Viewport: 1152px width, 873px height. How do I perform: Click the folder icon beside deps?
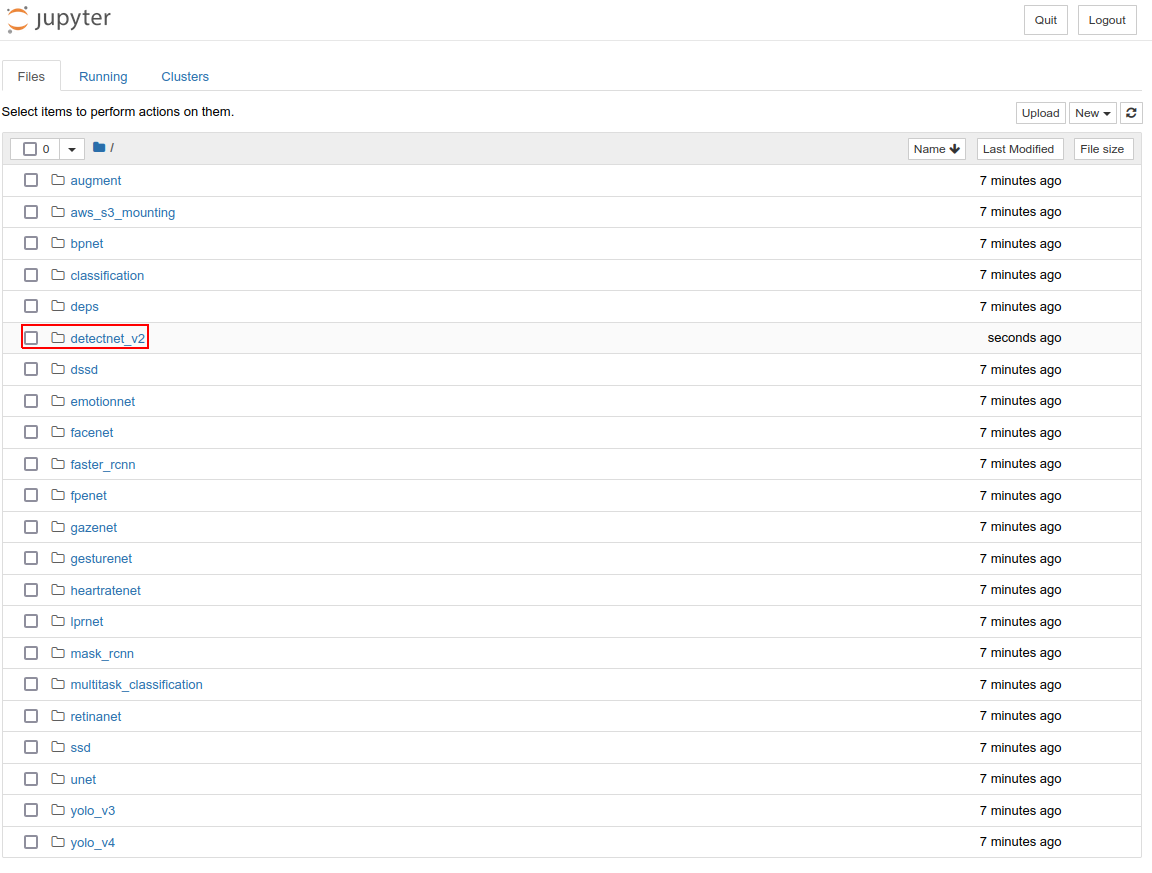coord(58,306)
